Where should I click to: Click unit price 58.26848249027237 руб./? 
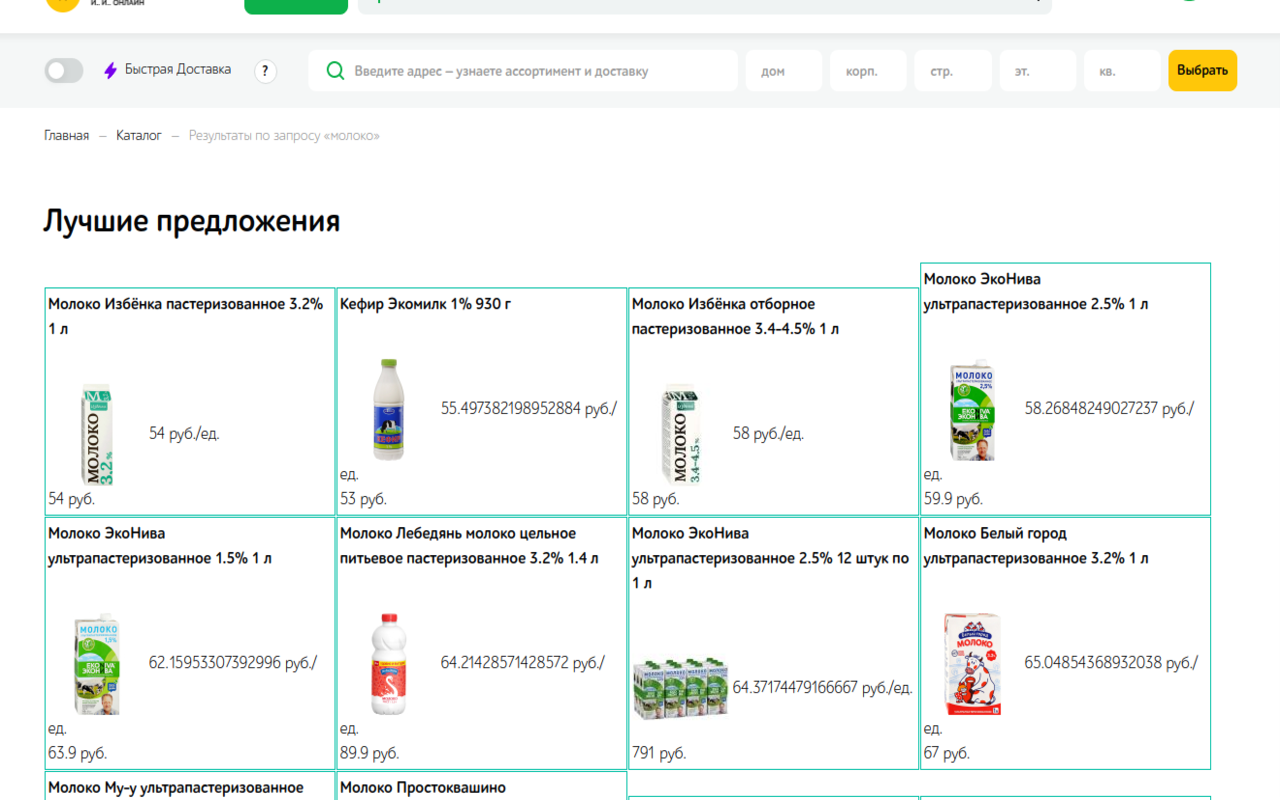[1110, 408]
